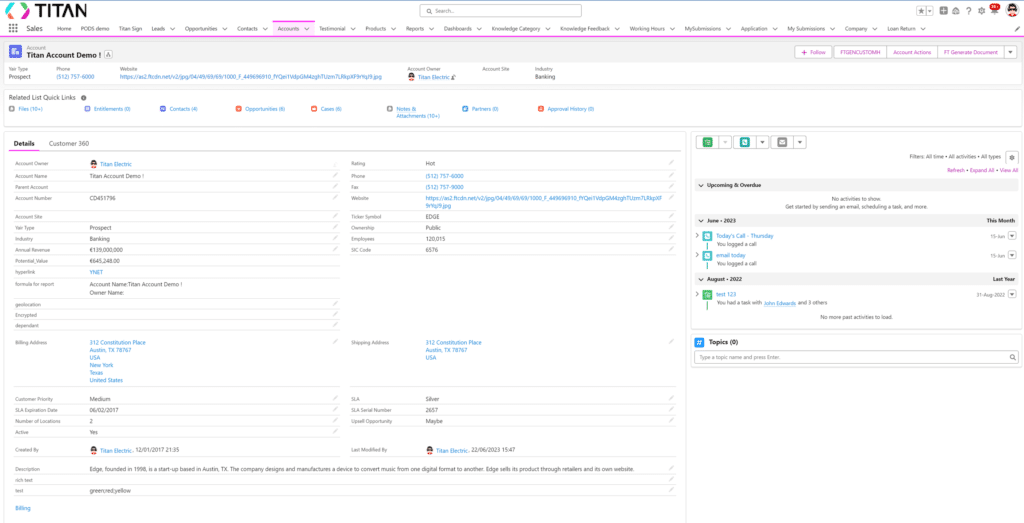This screenshot has height=523, width=1024.
Task: Open the Titan Sign tab
Action: [130, 29]
